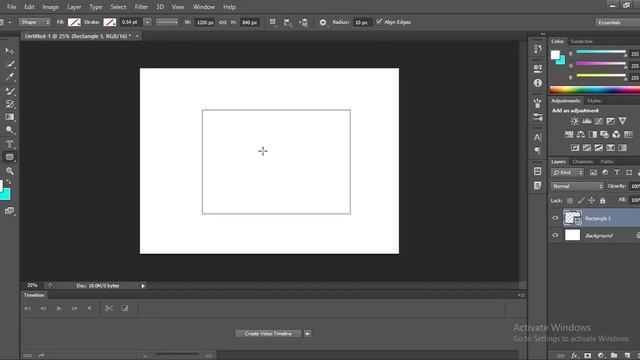640x360 pixels.
Task: Hide the Background layer
Action: coord(555,235)
